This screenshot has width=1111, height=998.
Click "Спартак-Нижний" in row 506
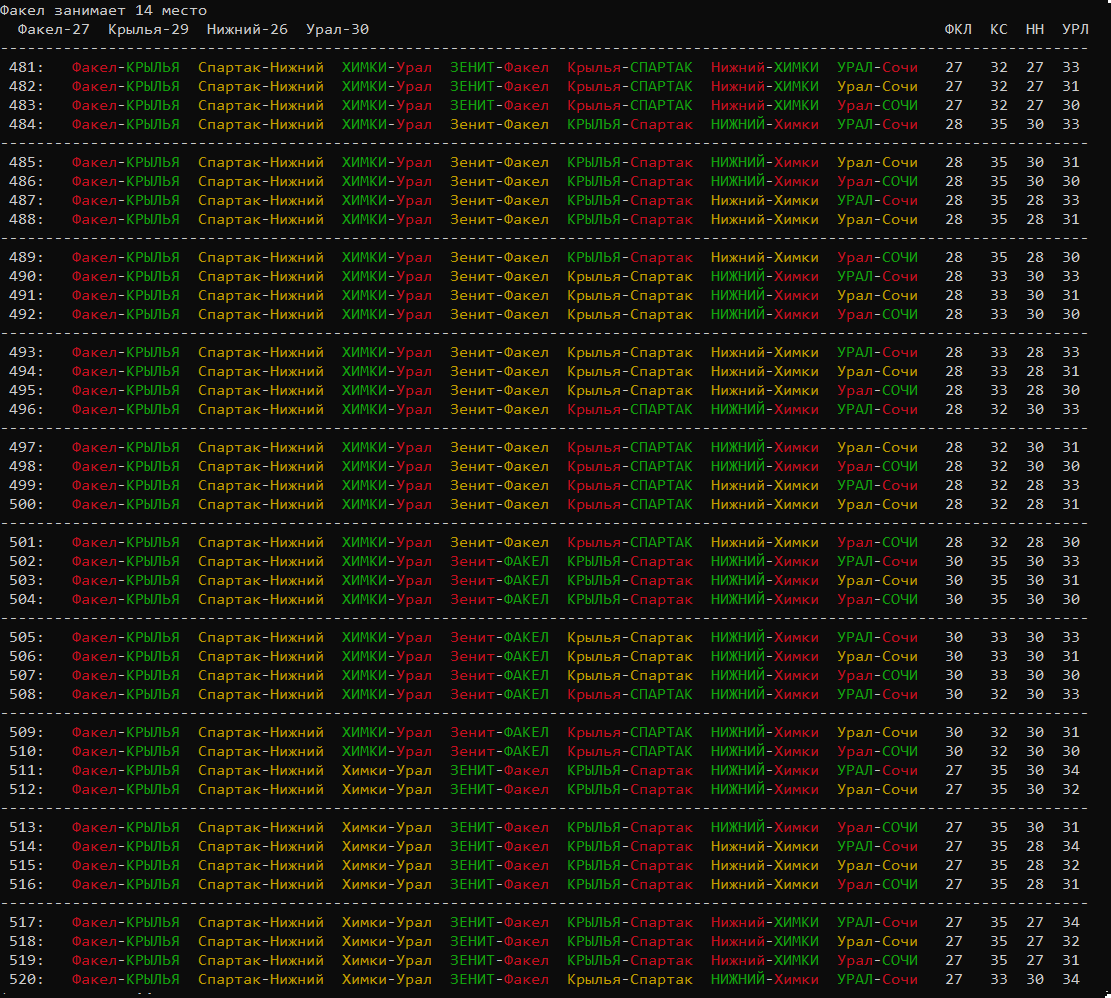pyautogui.click(x=261, y=657)
